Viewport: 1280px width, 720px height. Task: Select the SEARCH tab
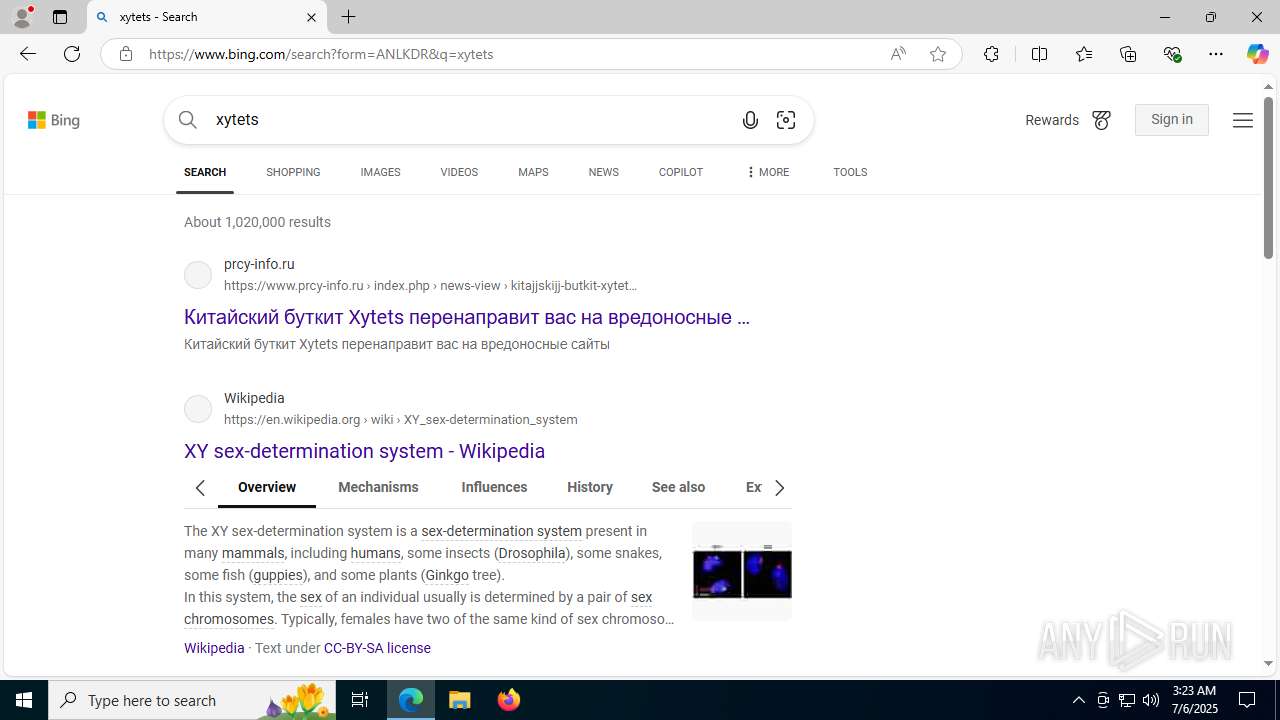pyautogui.click(x=205, y=172)
